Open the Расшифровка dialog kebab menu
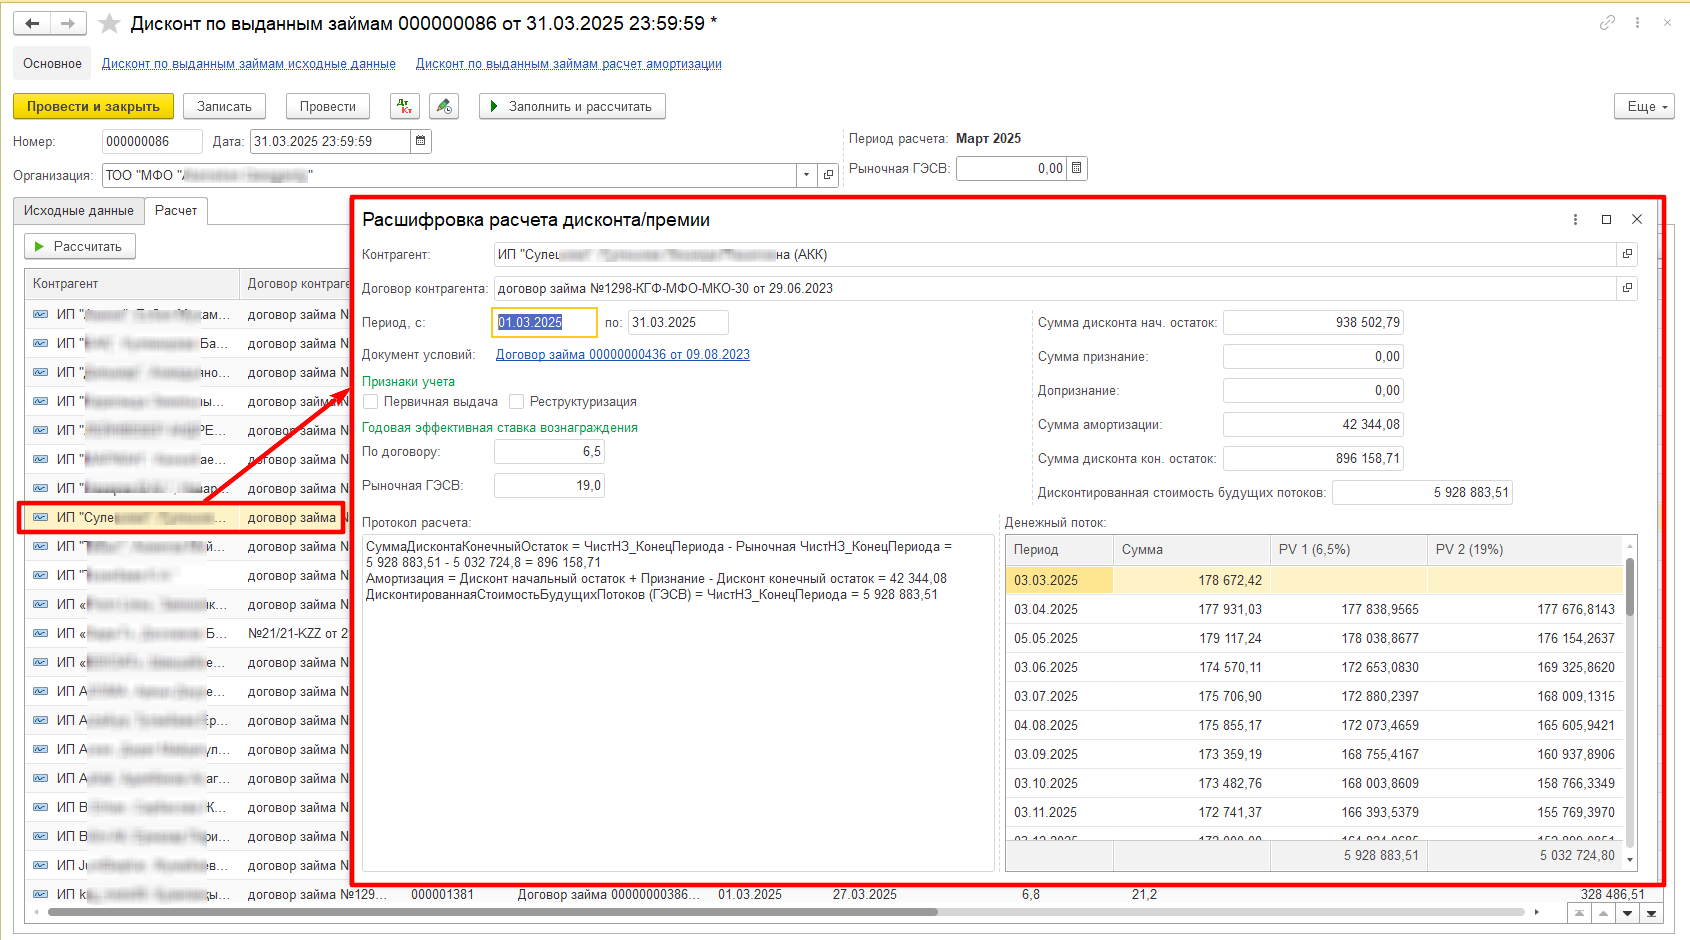Image resolution: width=1690 pixels, height=940 pixels. (1575, 220)
